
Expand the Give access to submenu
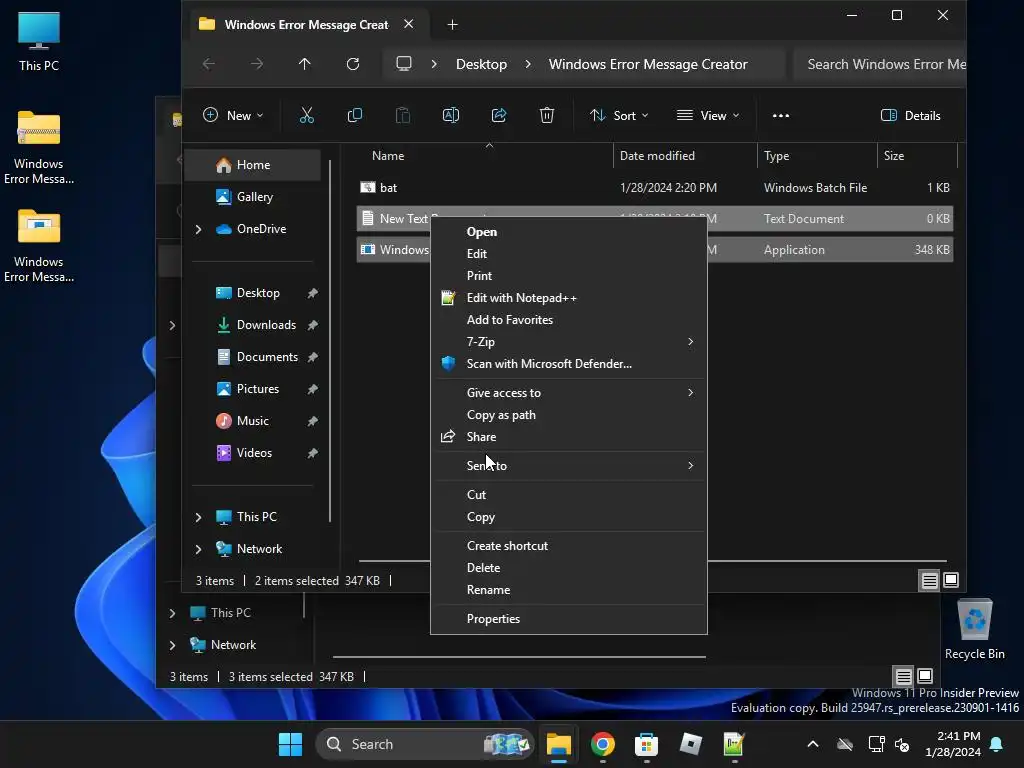tap(690, 392)
